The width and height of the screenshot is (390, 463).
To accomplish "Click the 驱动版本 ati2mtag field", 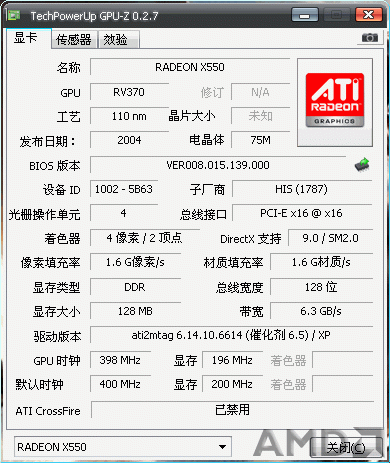I will click(231, 335).
